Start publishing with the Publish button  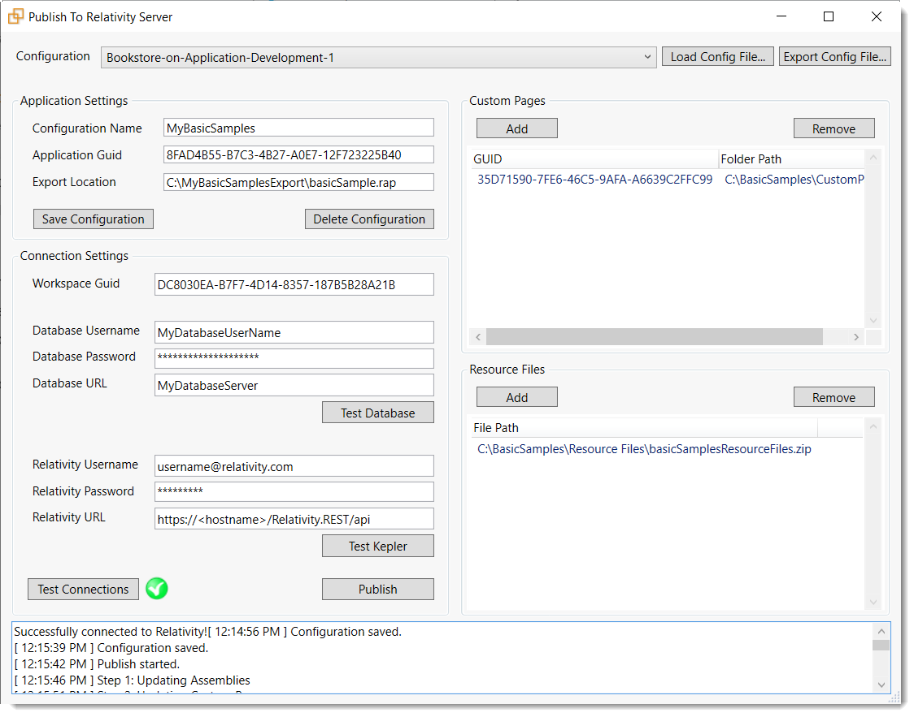(x=378, y=589)
